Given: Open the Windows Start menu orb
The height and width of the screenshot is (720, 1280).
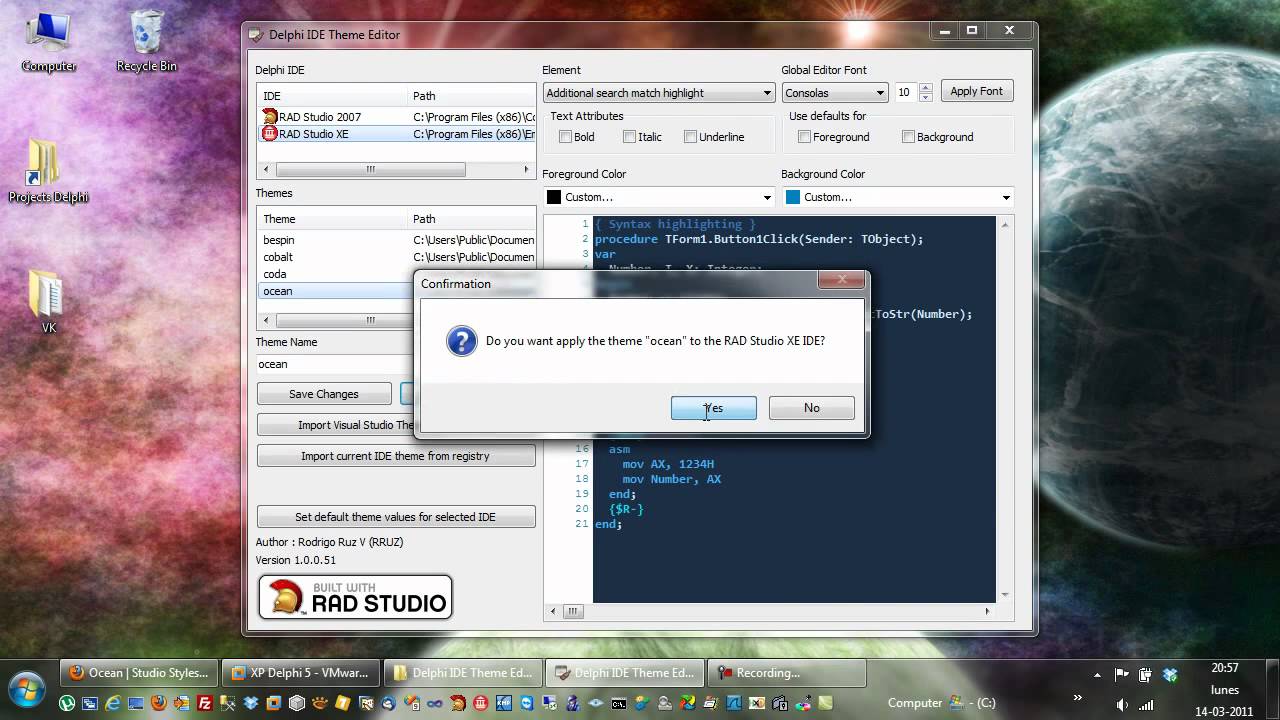Looking at the screenshot, I should pos(27,690).
